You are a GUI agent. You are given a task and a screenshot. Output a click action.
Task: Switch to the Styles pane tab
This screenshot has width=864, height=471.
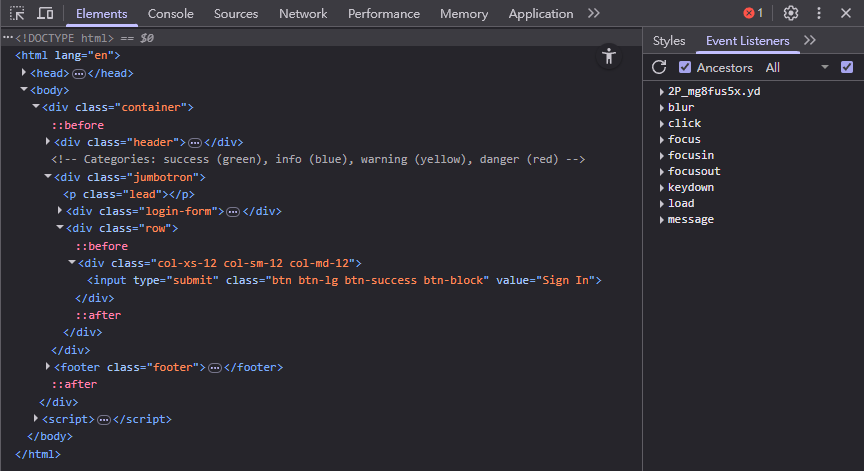click(669, 41)
